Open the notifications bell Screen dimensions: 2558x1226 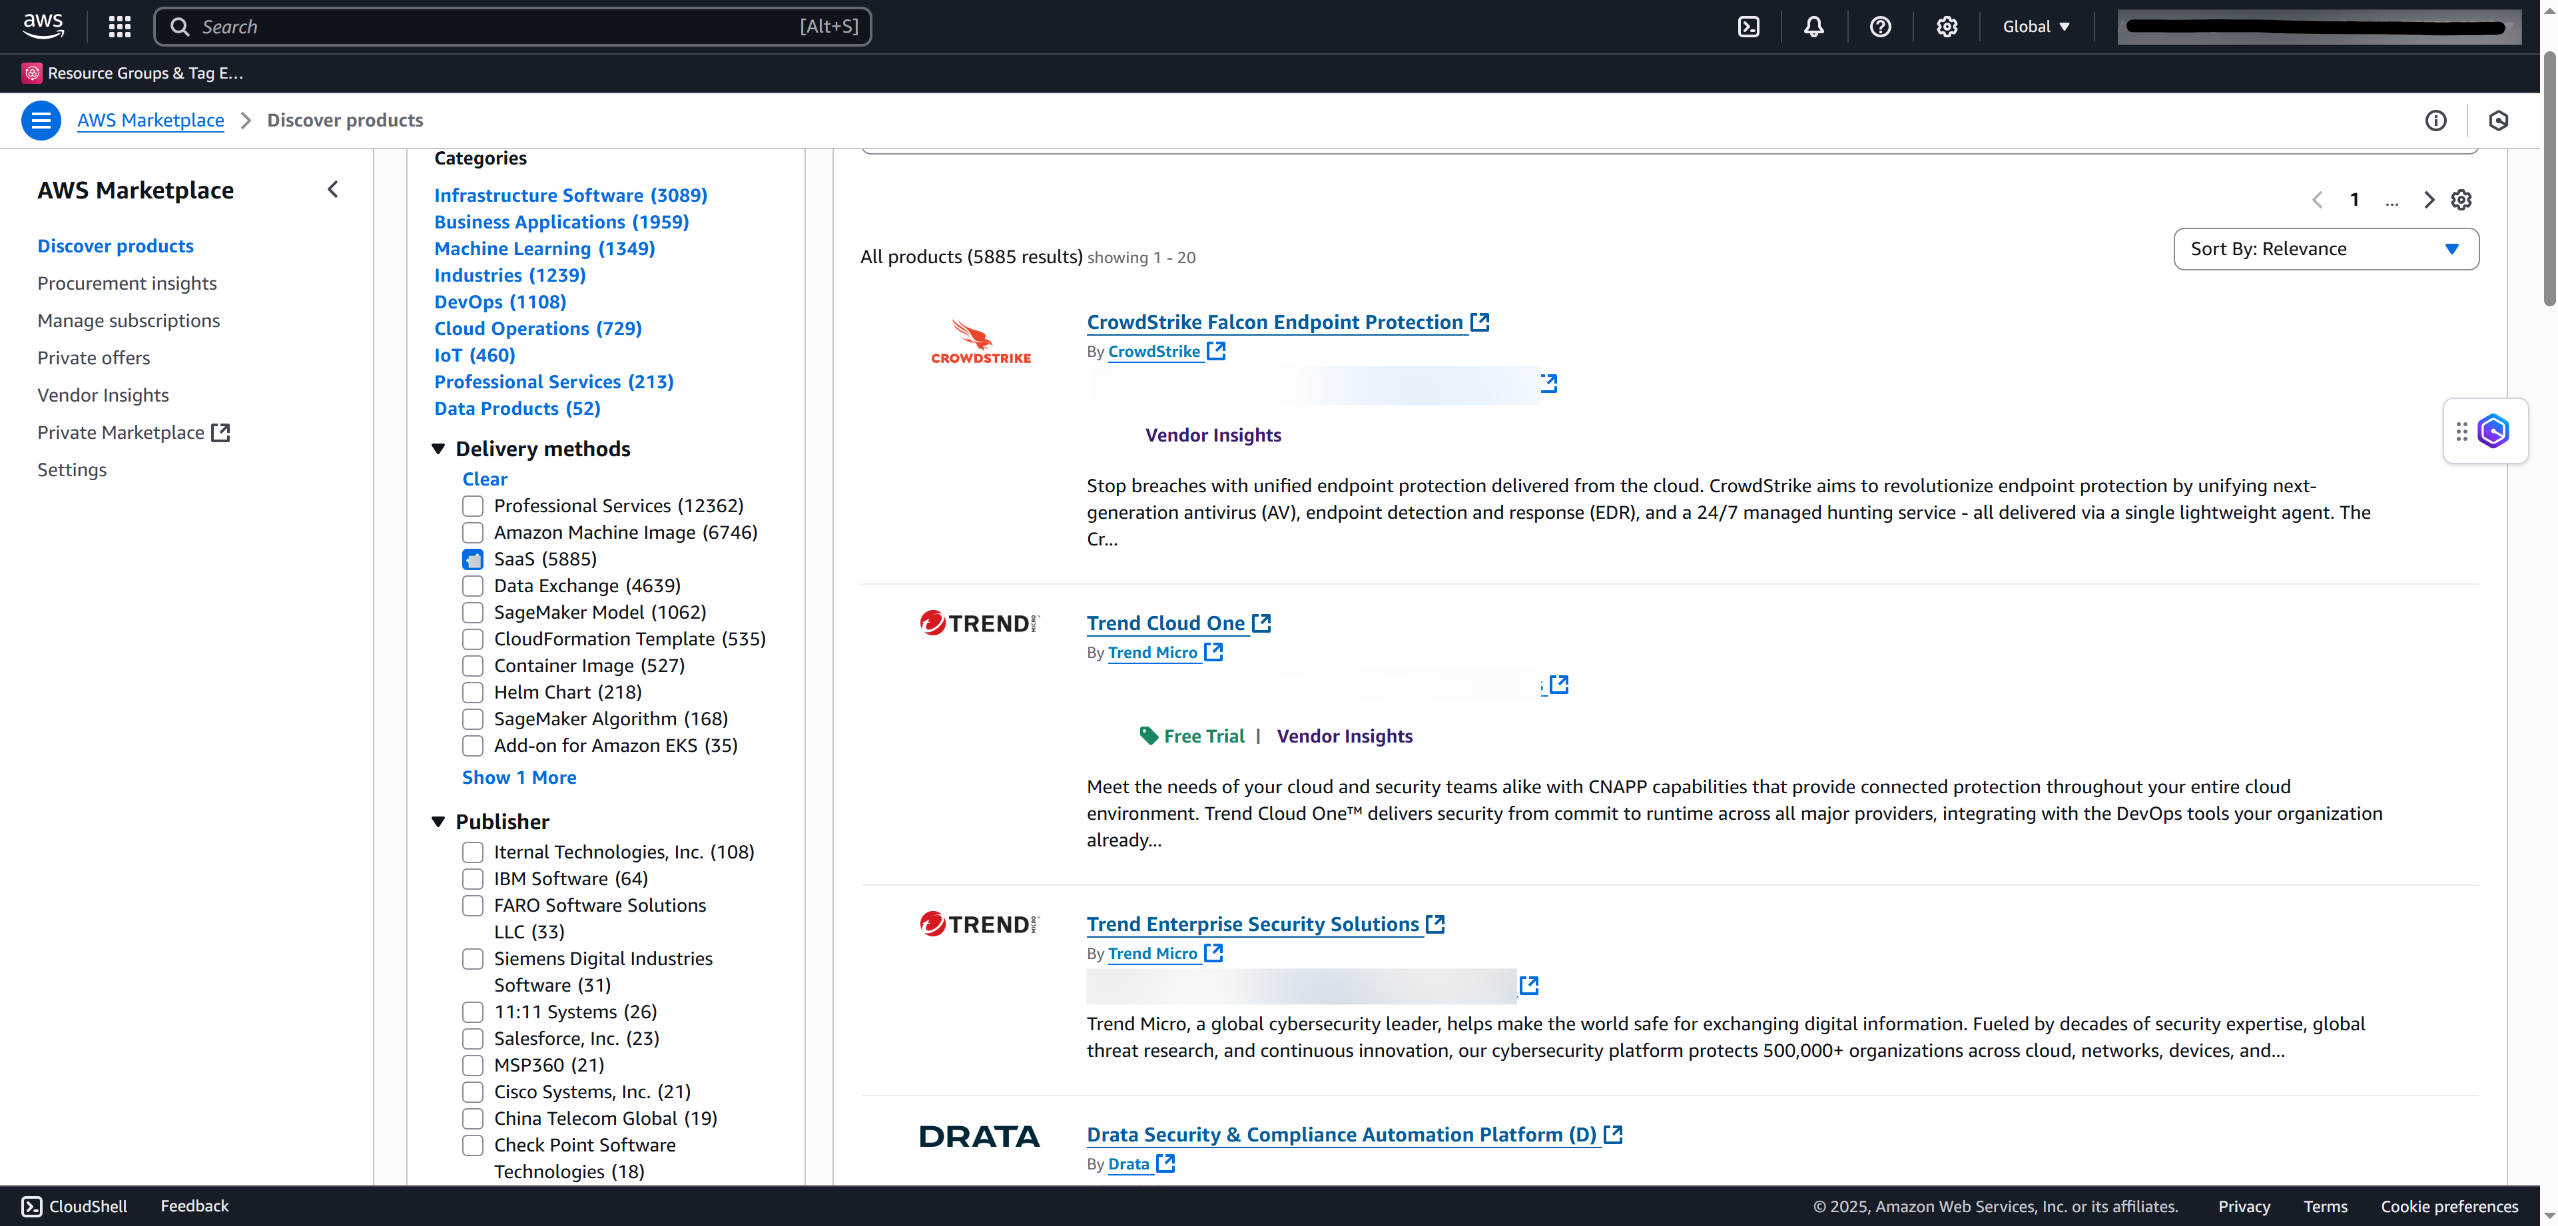click(1813, 27)
